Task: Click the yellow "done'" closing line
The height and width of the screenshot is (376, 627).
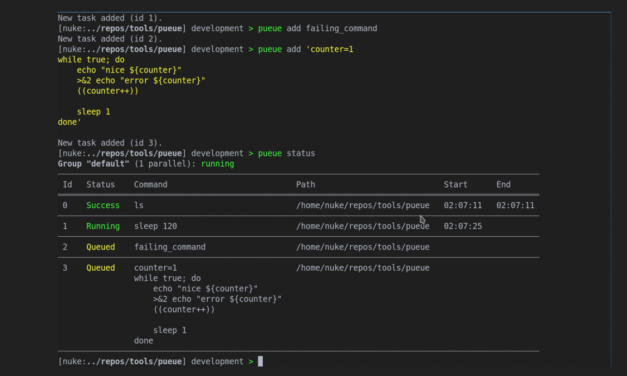Action: click(69, 122)
